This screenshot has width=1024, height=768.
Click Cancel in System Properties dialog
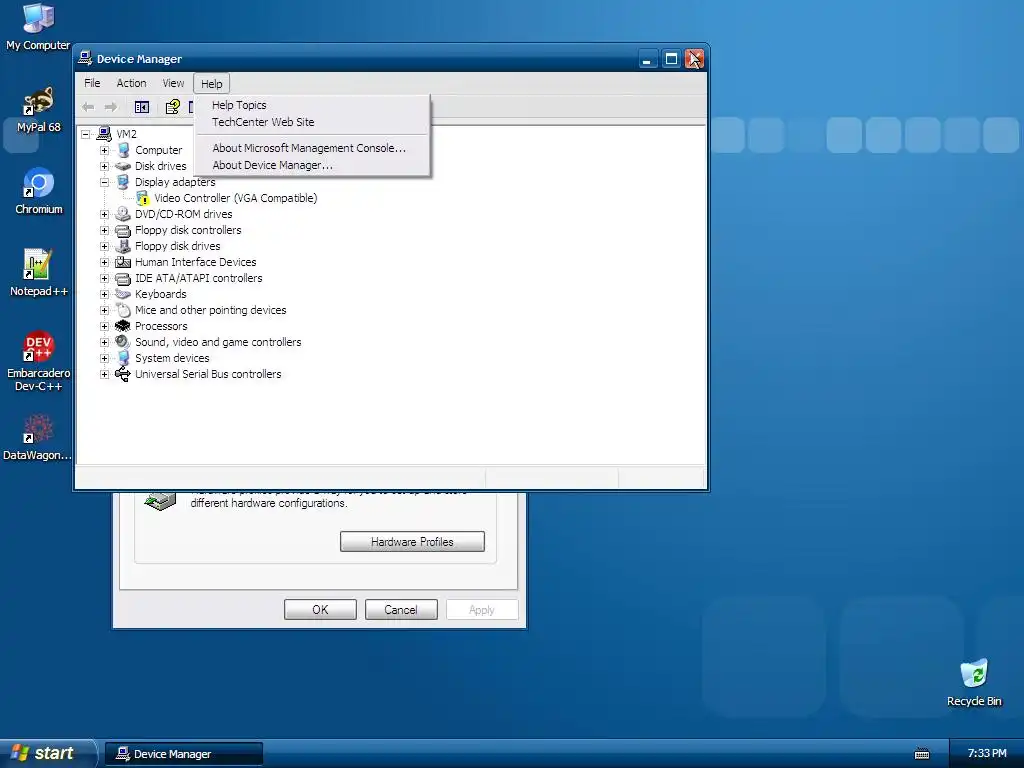pyautogui.click(x=401, y=609)
